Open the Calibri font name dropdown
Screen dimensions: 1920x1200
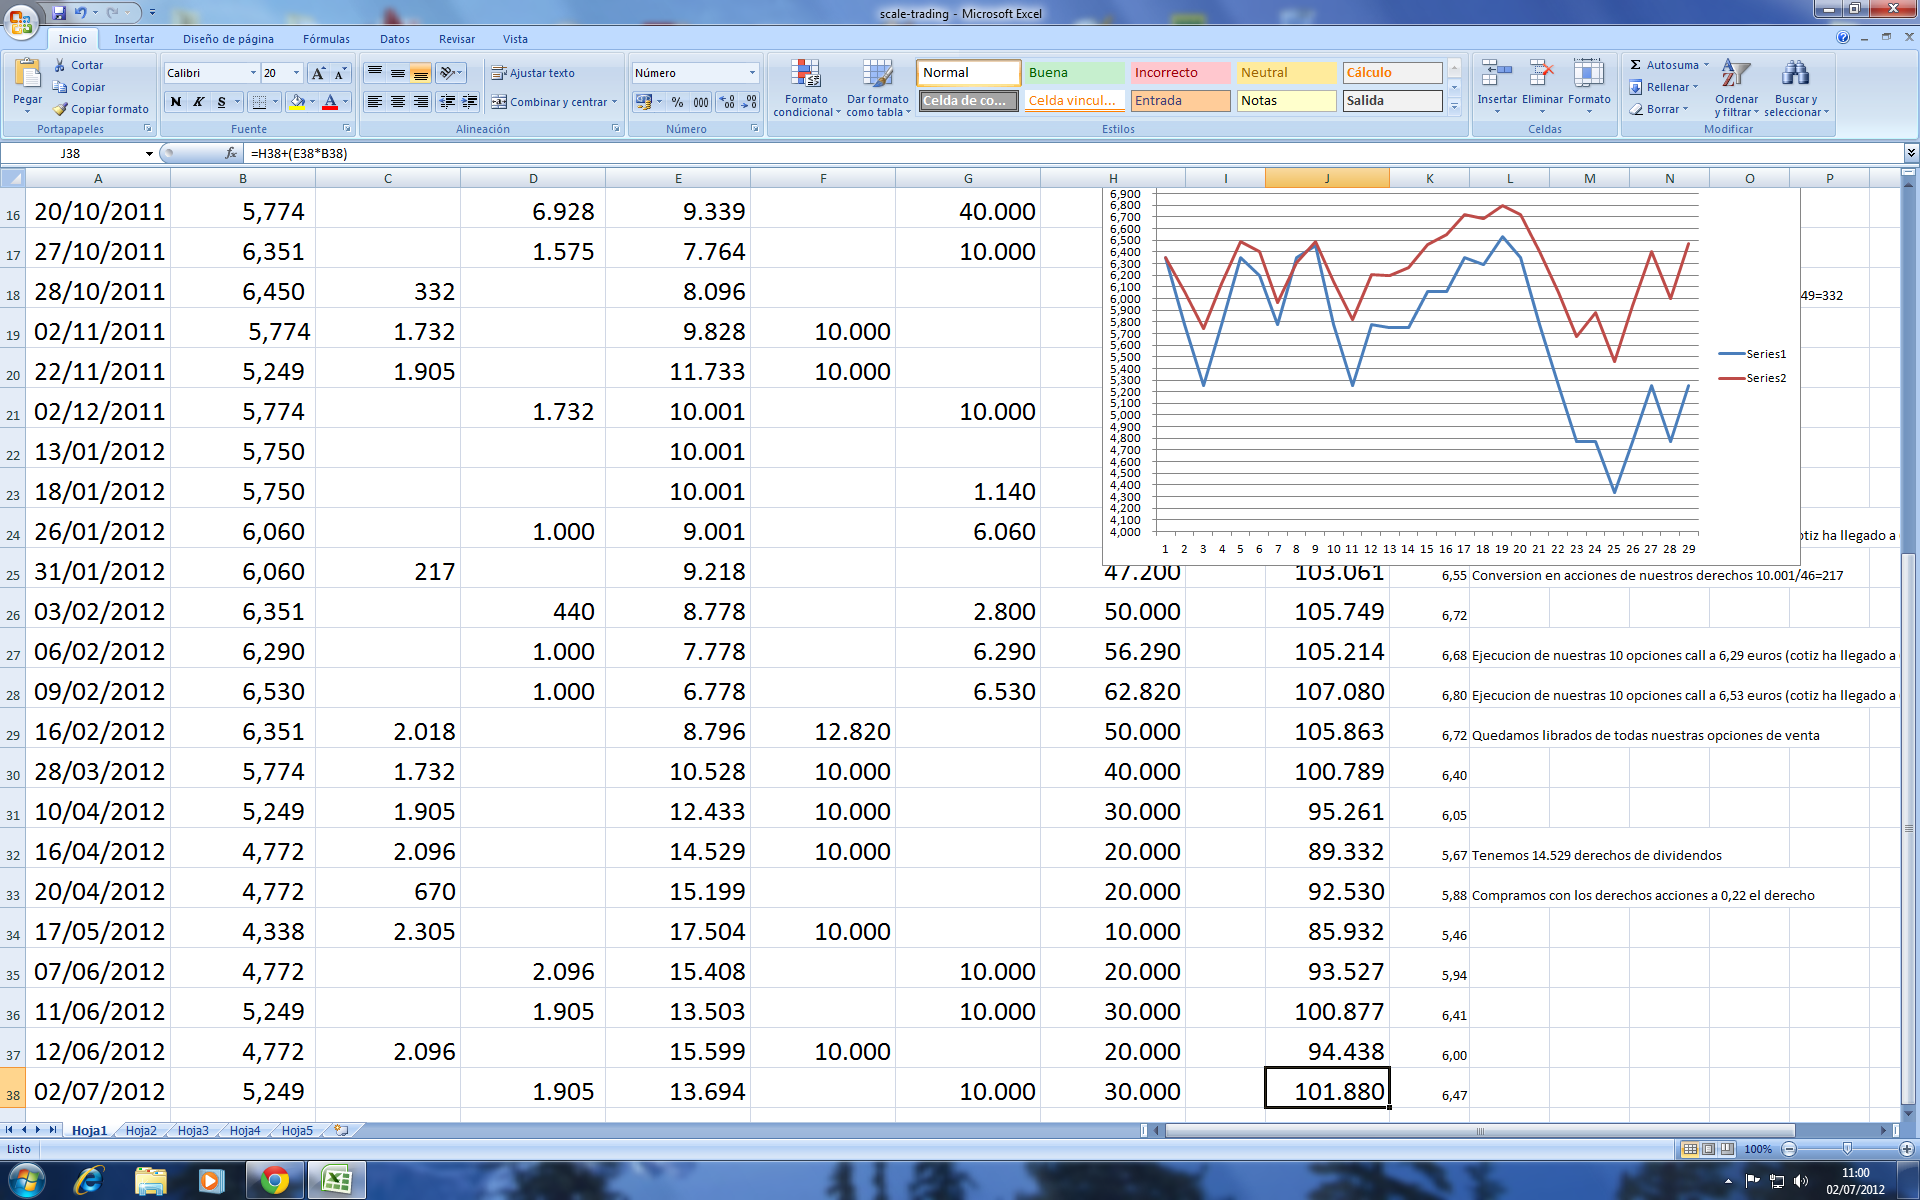pyautogui.click(x=252, y=73)
